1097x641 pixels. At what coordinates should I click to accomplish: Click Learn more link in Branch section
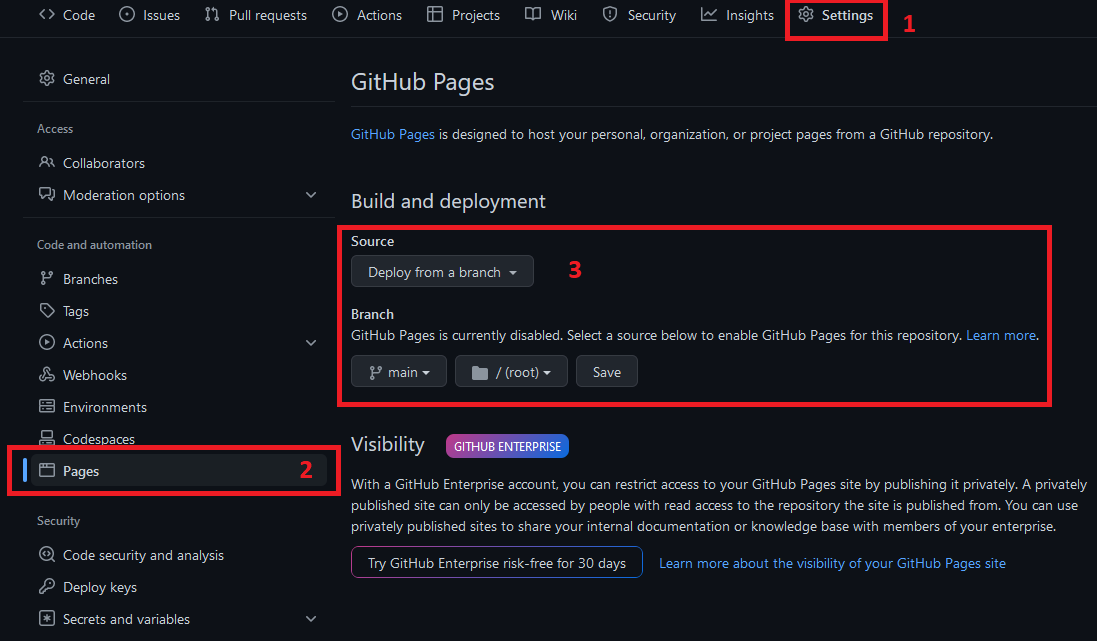click(x=1001, y=335)
